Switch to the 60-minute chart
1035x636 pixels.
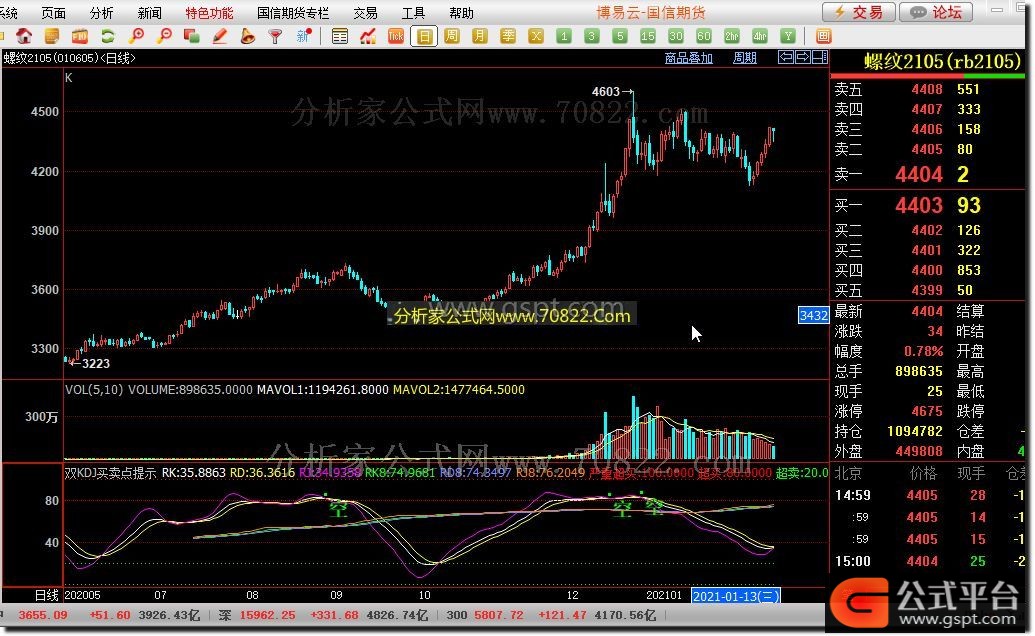[704, 36]
